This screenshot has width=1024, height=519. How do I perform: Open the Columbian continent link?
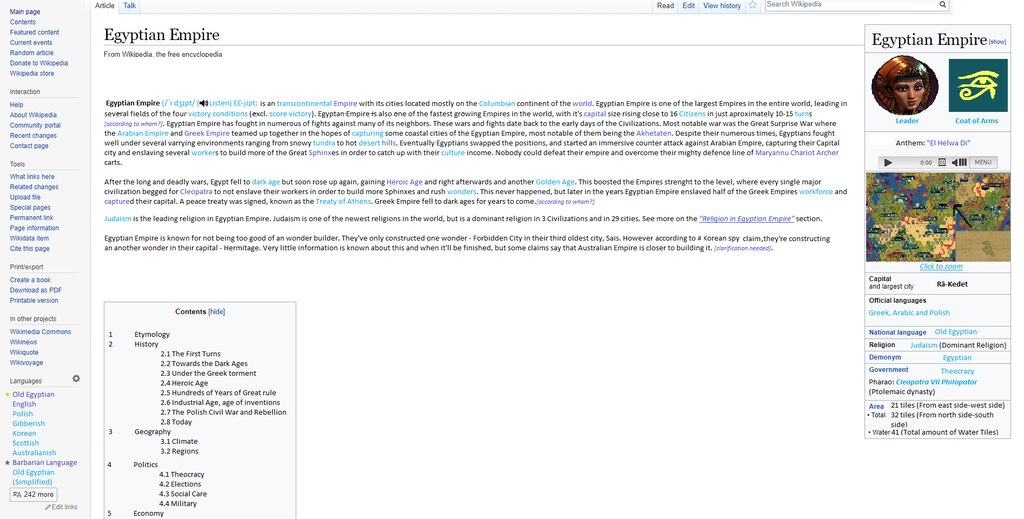[x=497, y=104]
